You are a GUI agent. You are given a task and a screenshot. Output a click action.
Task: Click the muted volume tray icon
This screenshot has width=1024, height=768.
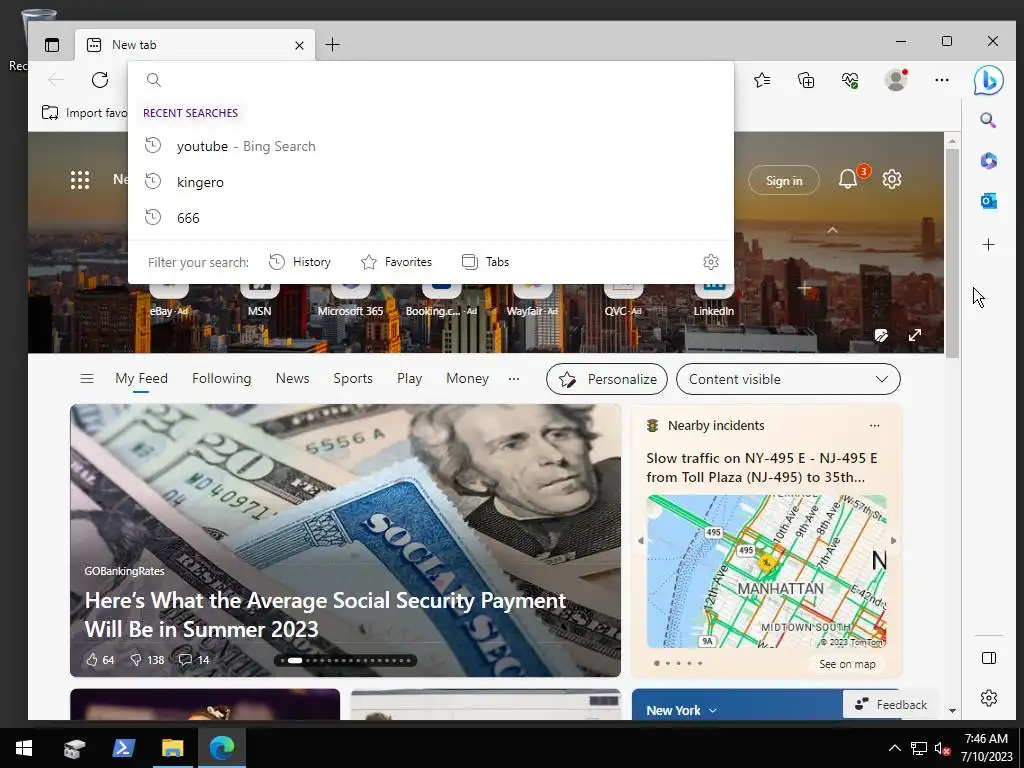[x=942, y=748]
